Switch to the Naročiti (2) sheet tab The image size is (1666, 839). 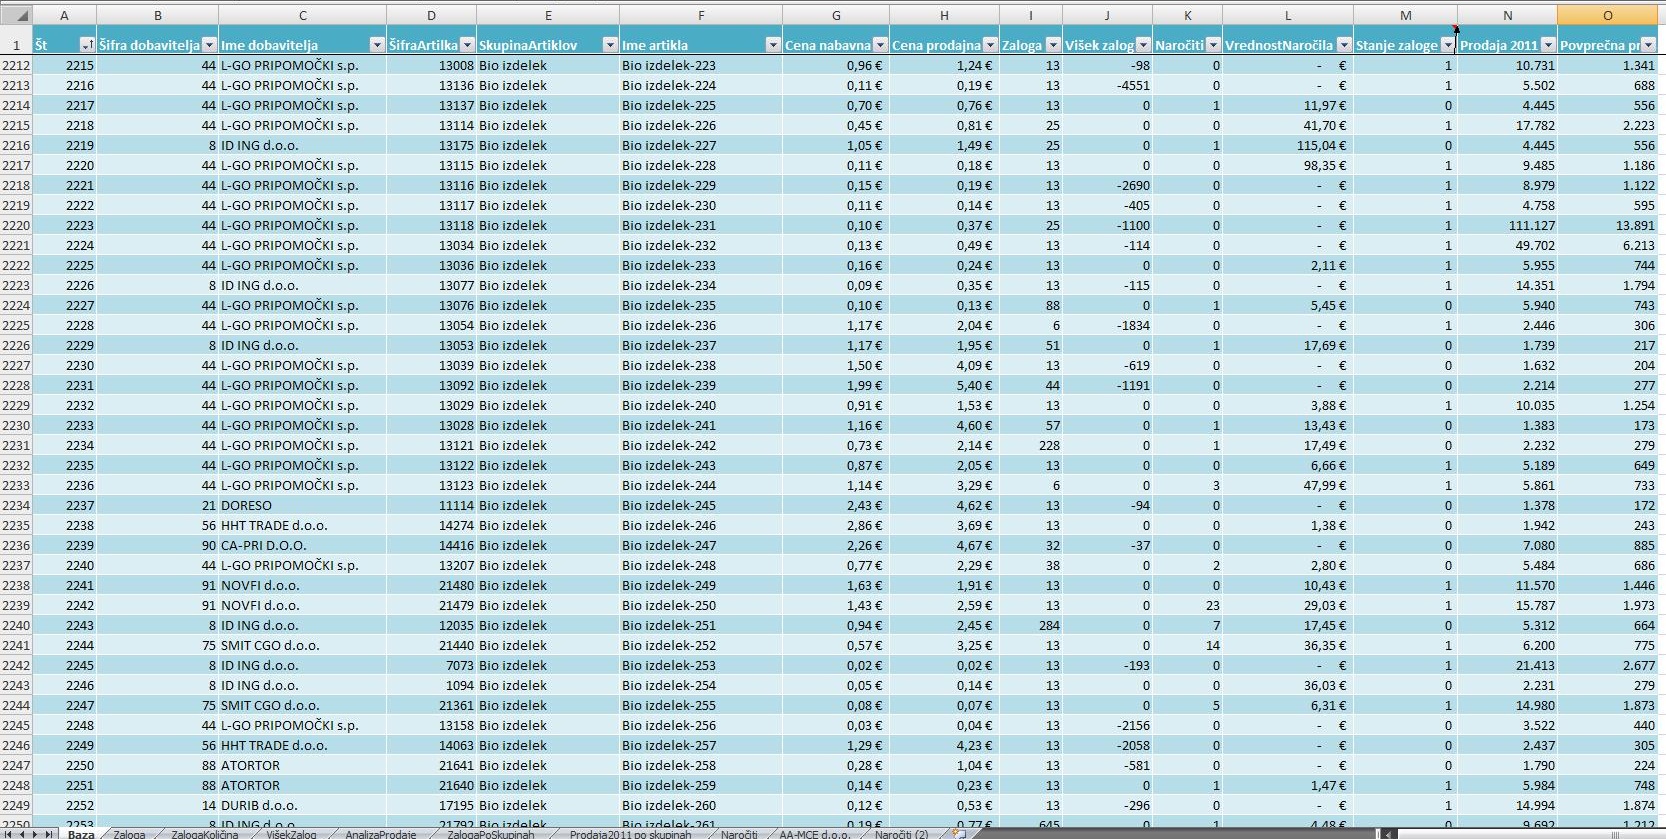click(901, 834)
